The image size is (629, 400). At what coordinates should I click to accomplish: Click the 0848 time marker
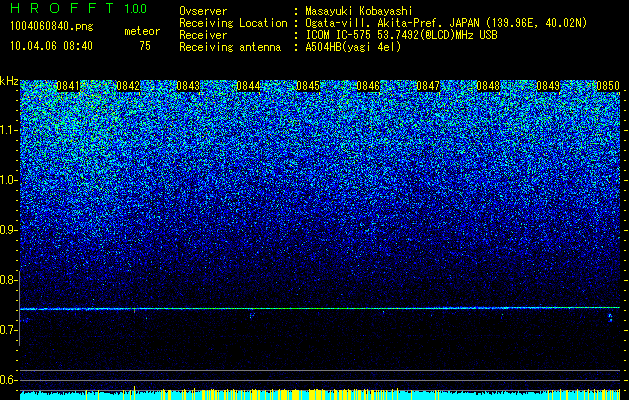point(488,86)
